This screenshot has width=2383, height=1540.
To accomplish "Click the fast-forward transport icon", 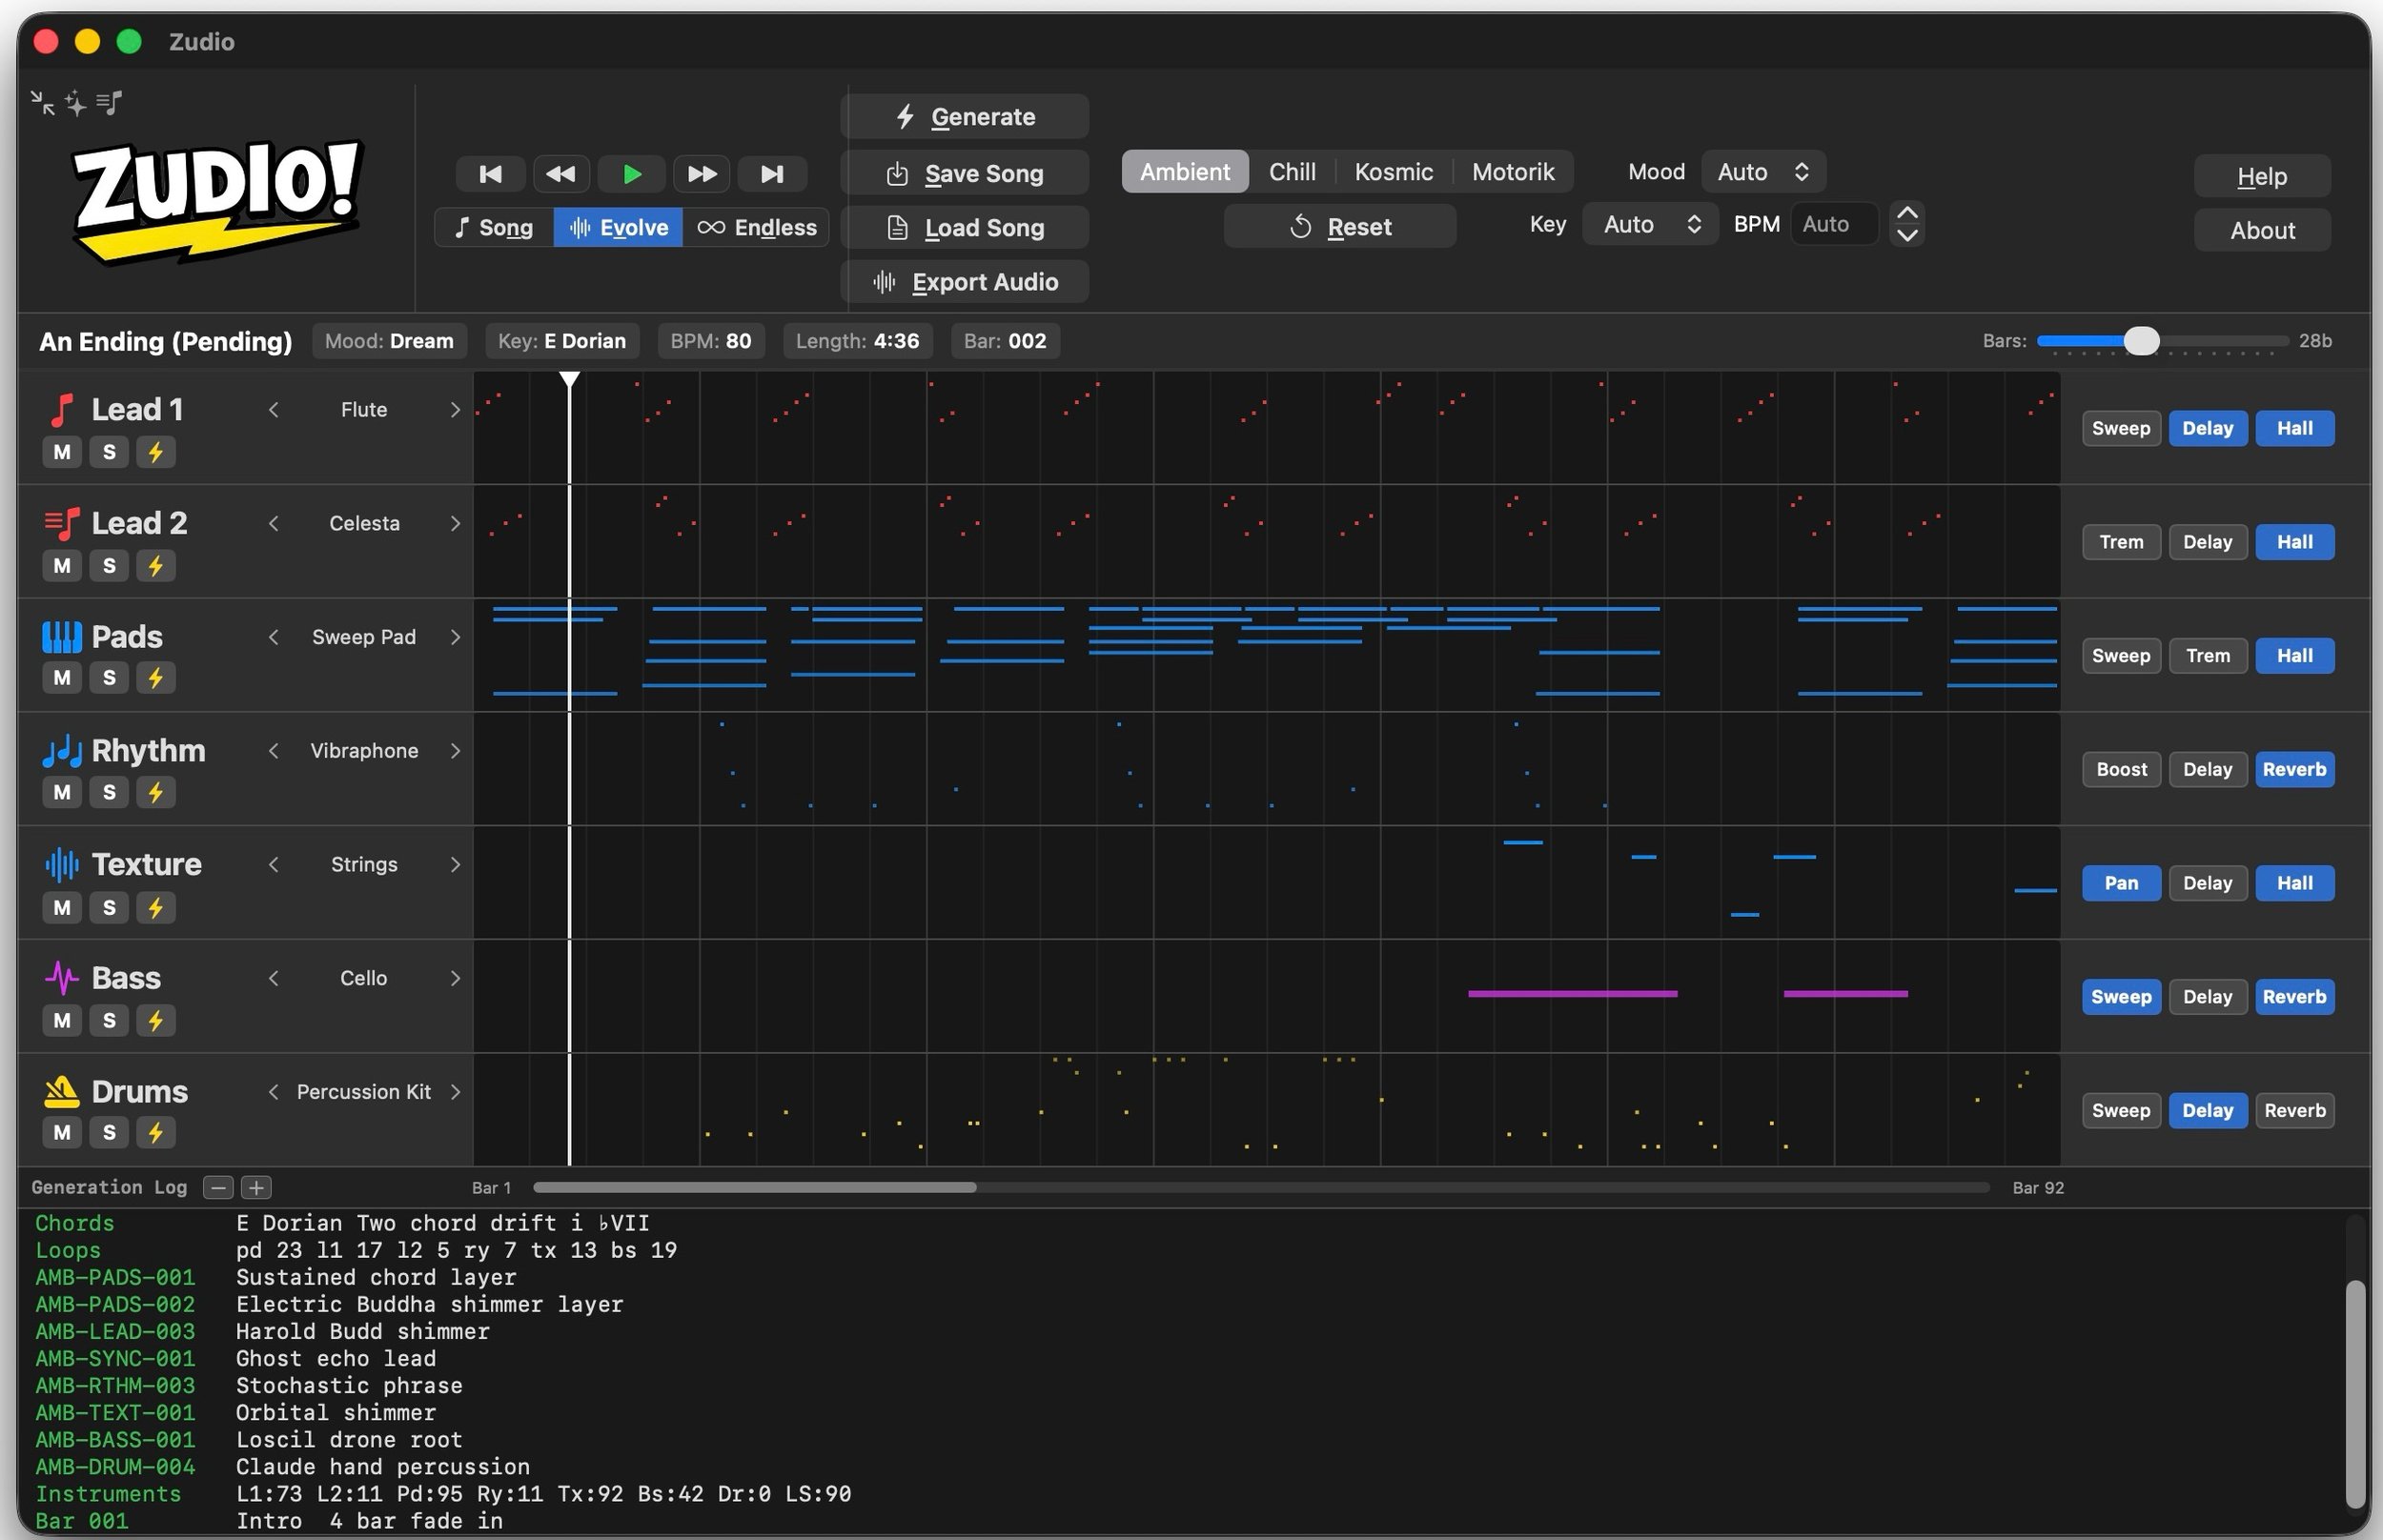I will coord(701,174).
